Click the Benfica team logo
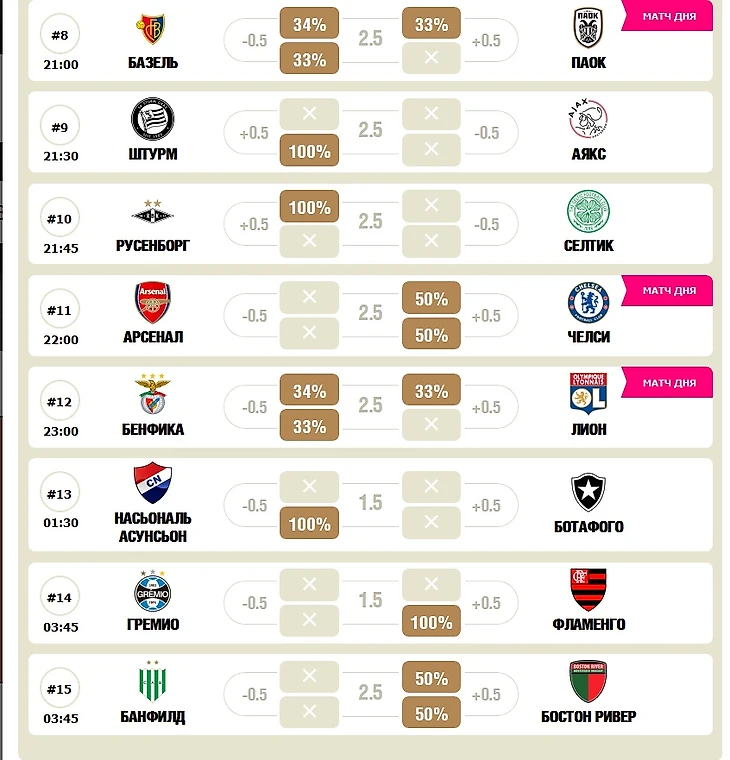The image size is (730, 760). [x=153, y=394]
